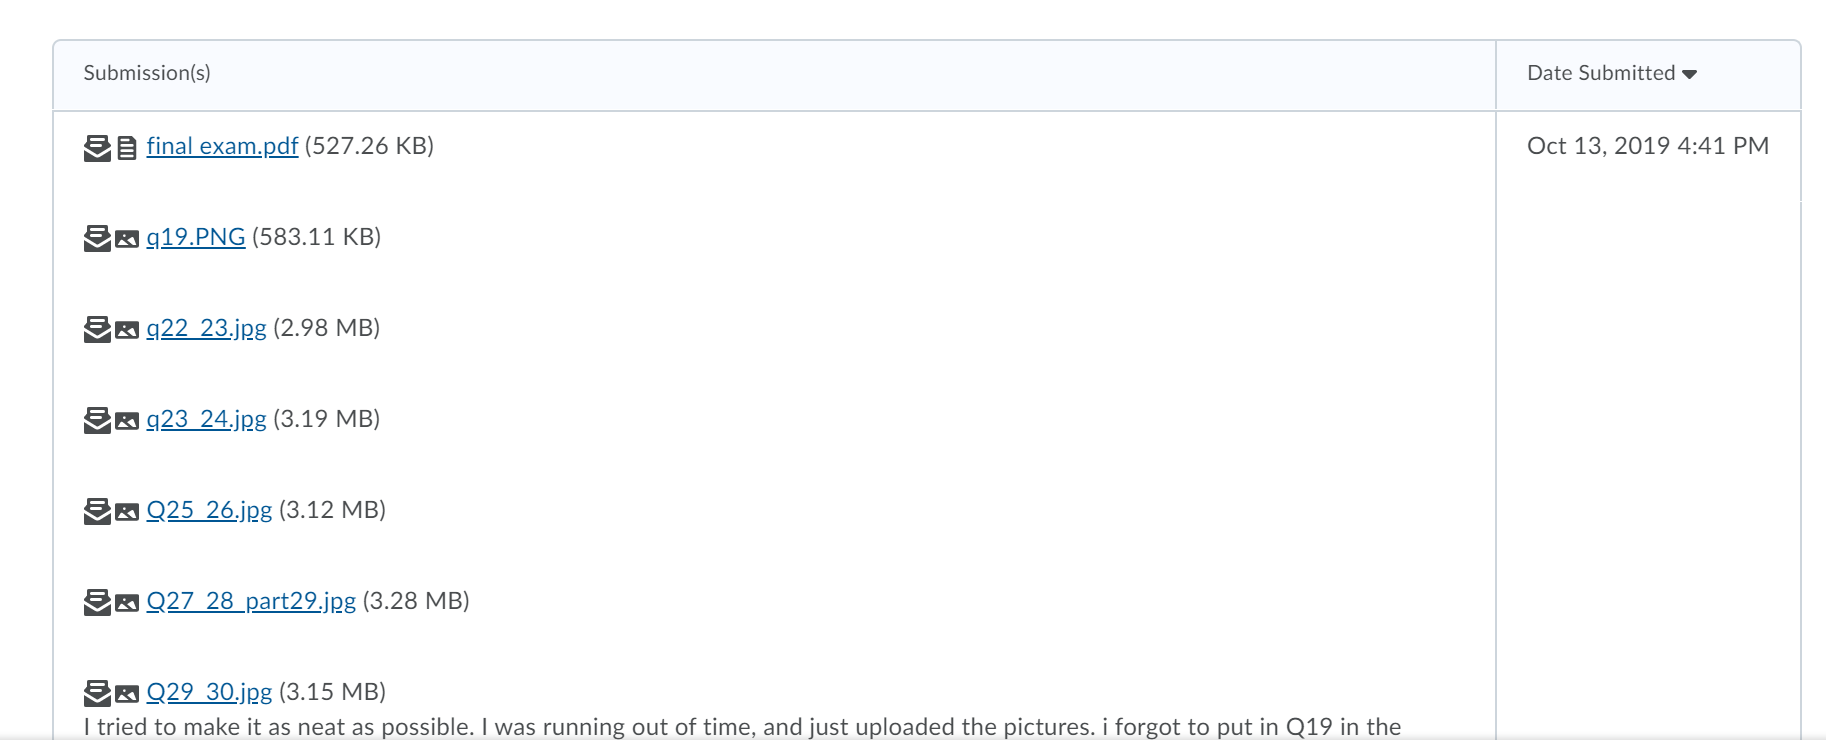
Task: Click the inbox icon beside q23_24.jpg
Action: click(x=97, y=421)
